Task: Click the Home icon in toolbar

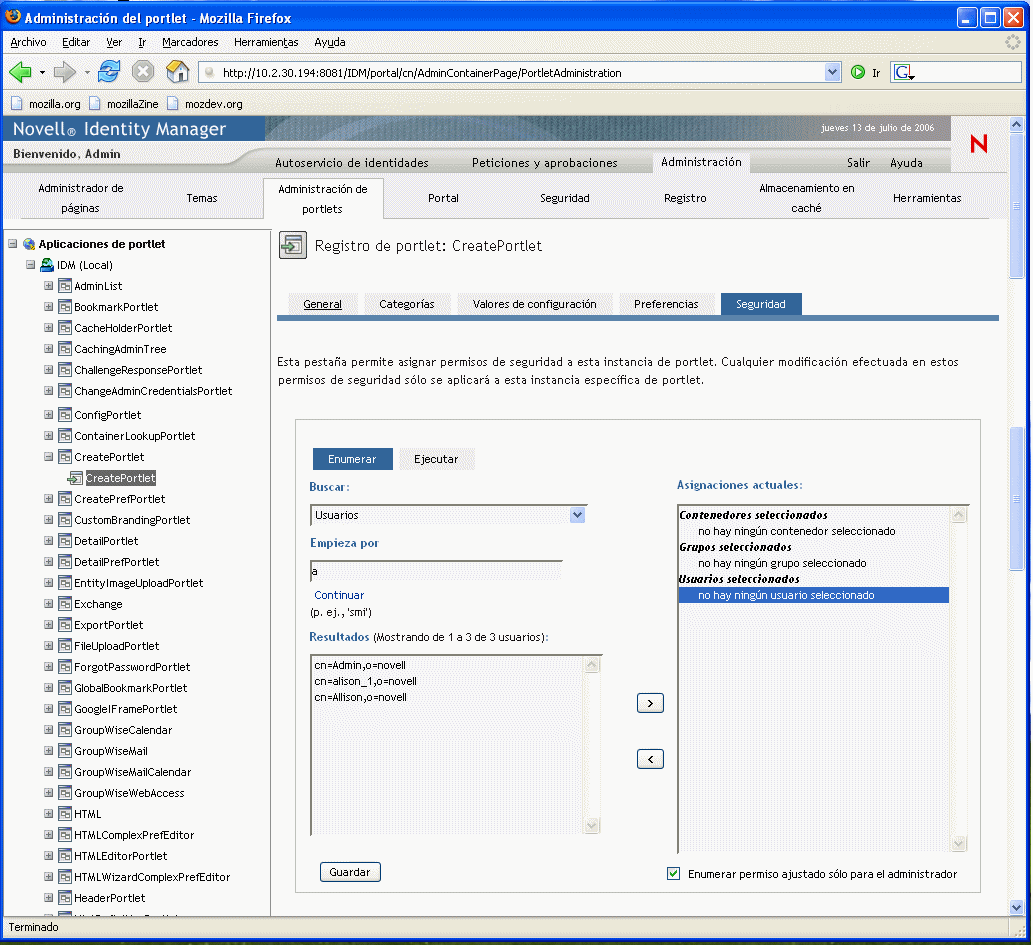Action: point(177,72)
